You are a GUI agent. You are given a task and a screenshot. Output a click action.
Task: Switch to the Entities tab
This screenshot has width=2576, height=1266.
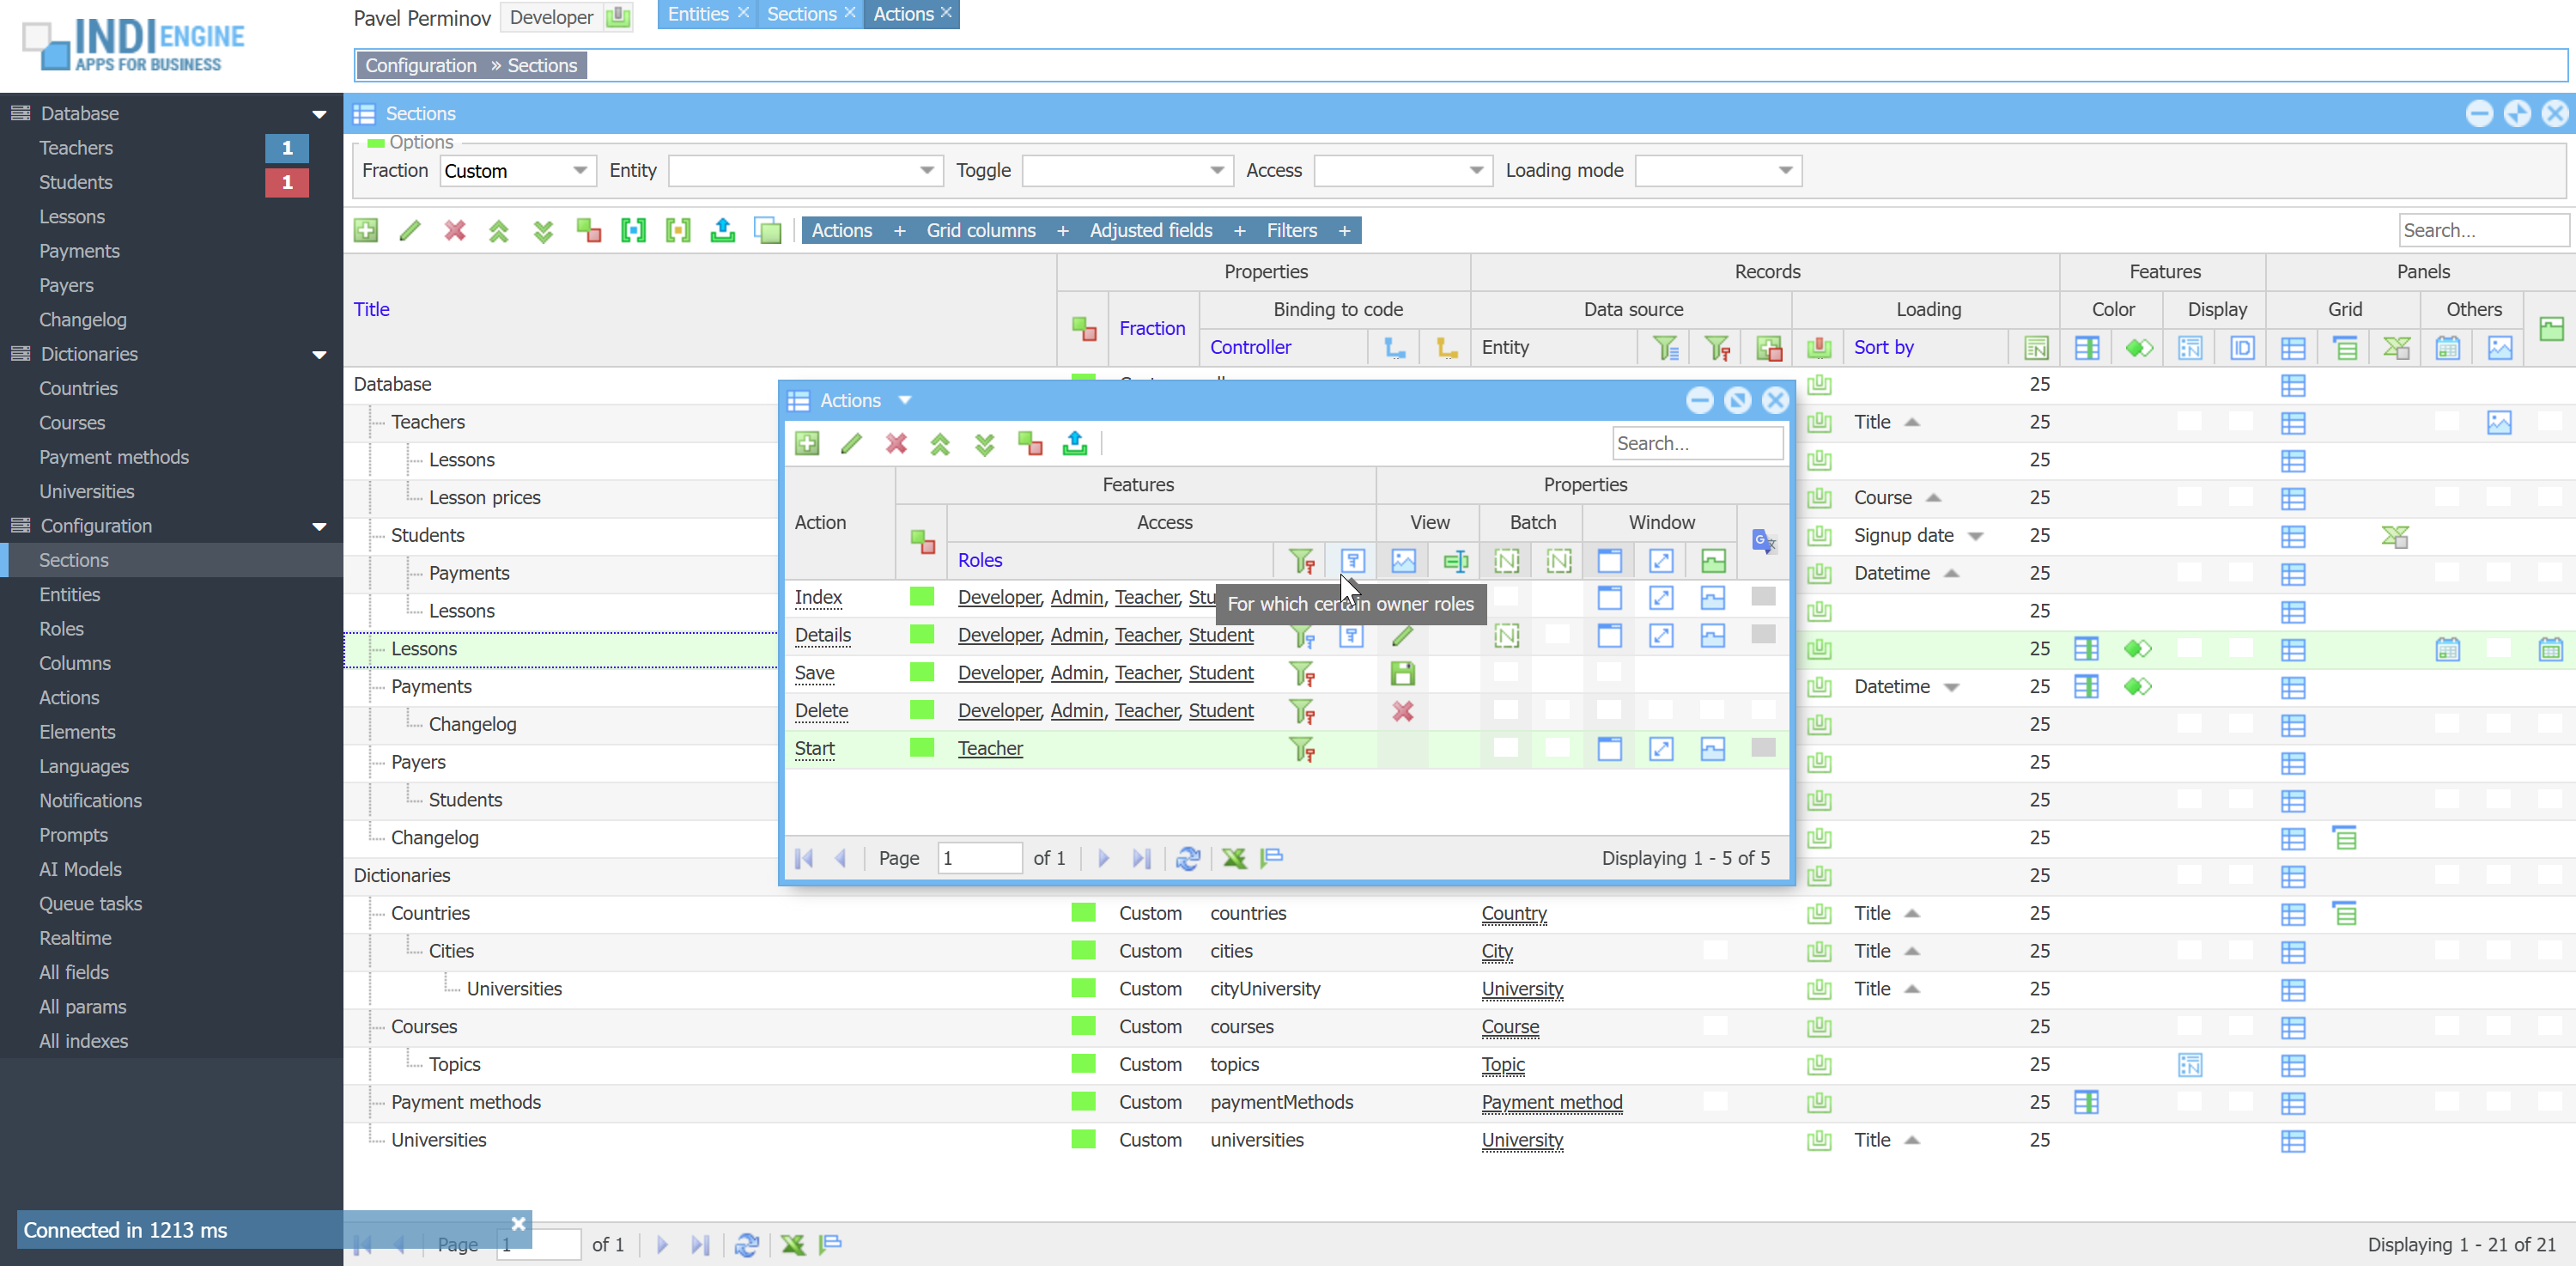697,14
